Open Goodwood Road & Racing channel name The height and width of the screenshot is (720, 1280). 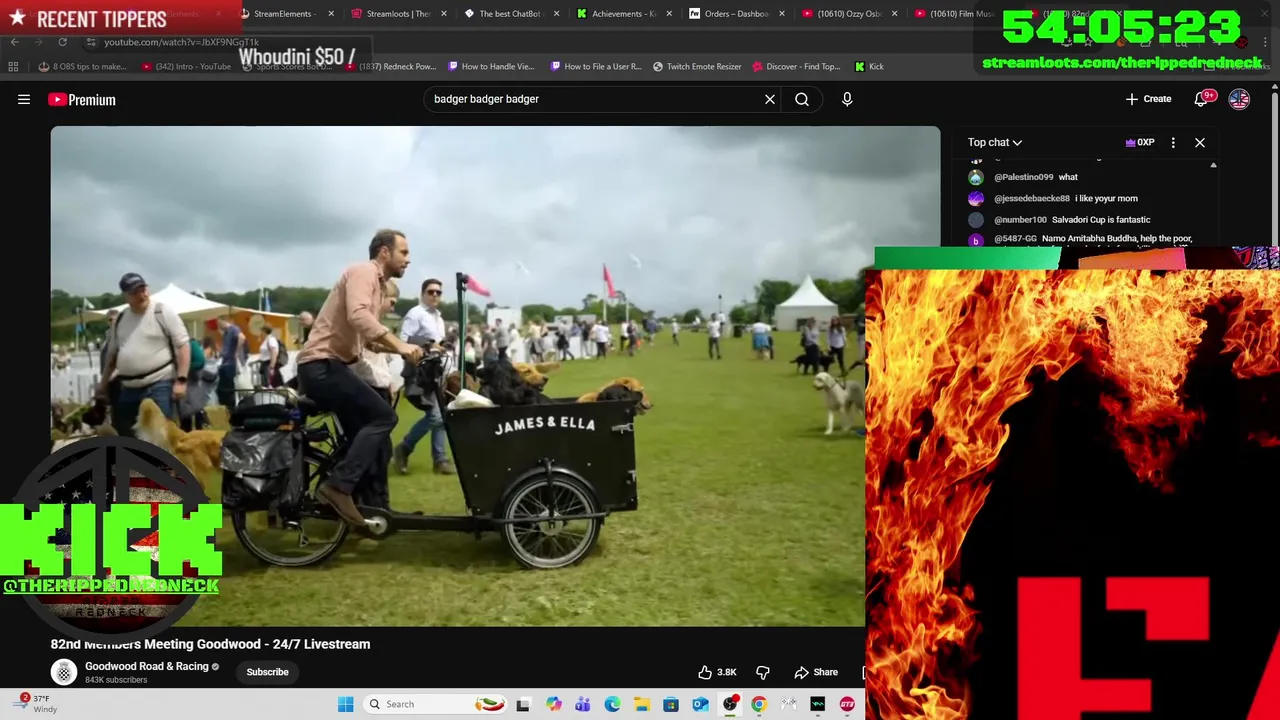pyautogui.click(x=147, y=666)
